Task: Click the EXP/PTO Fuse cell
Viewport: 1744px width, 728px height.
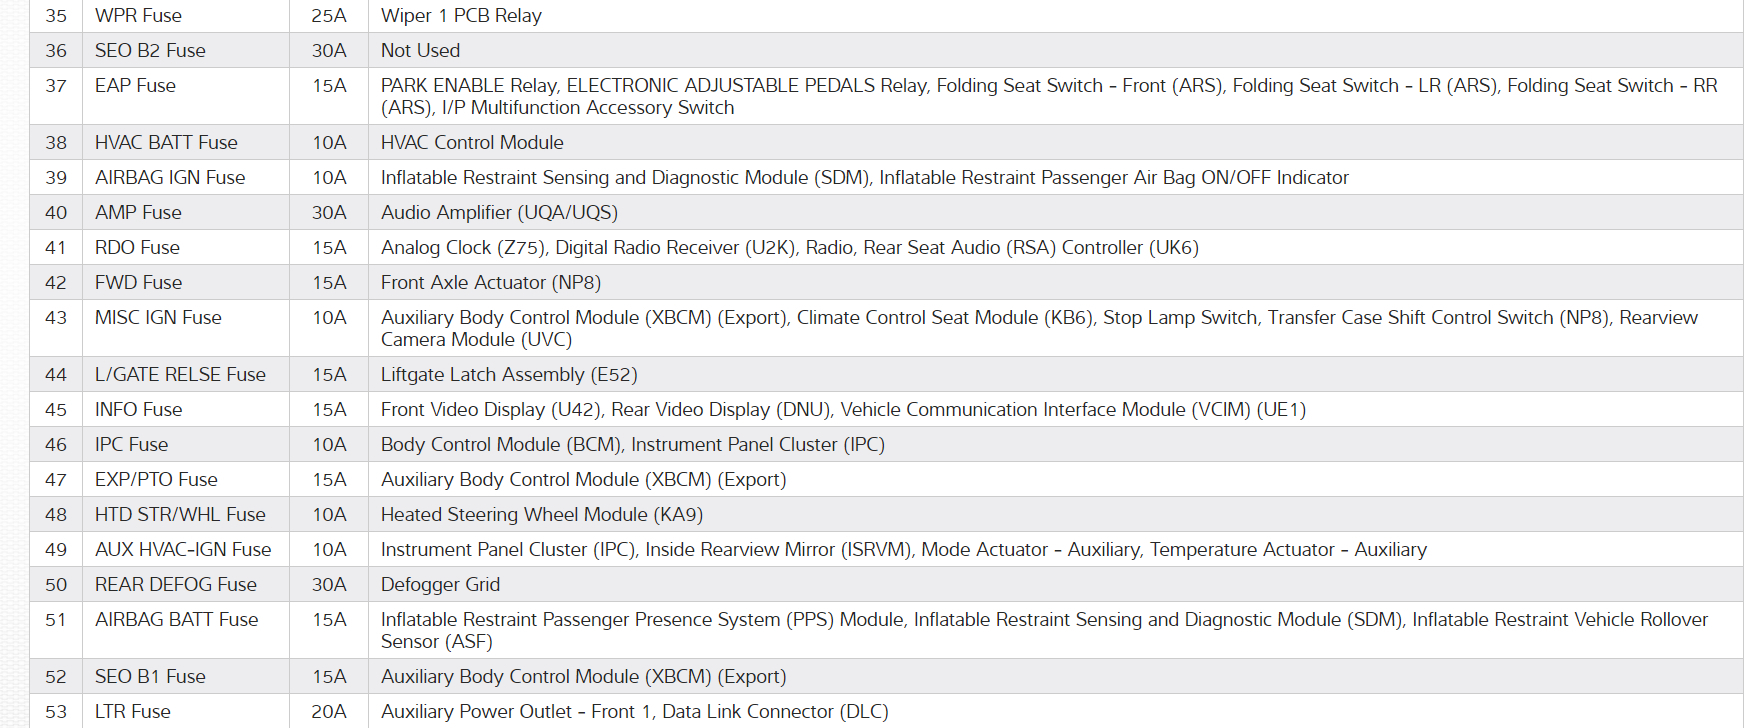Action: pyautogui.click(x=156, y=480)
